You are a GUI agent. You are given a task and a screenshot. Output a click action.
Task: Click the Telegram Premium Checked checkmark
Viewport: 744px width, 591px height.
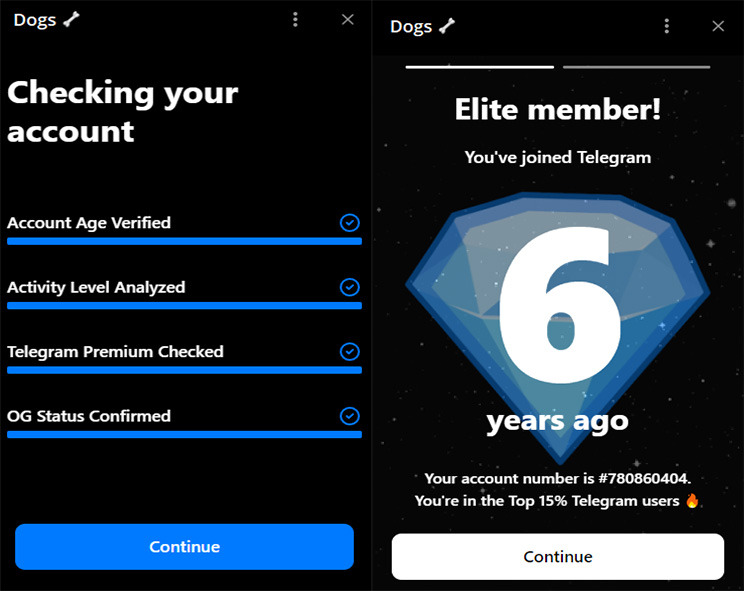tap(350, 351)
